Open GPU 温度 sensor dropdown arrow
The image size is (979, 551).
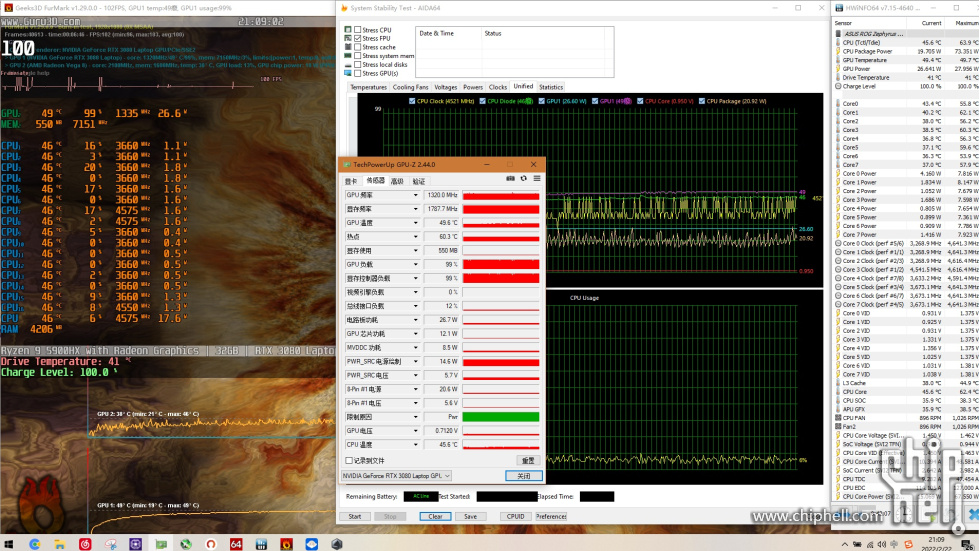416,223
